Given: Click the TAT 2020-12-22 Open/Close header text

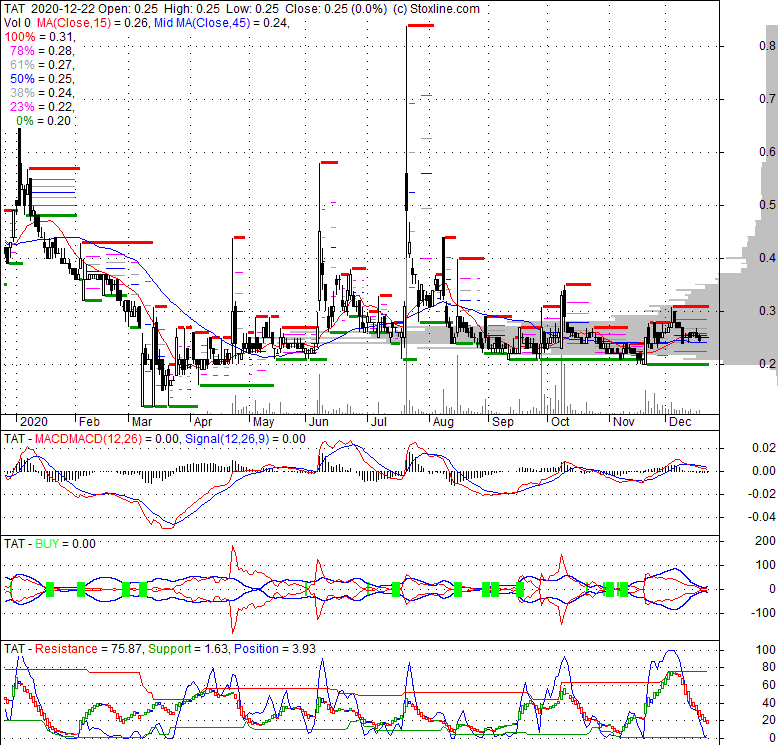Looking at the screenshot, I should coord(195,9).
